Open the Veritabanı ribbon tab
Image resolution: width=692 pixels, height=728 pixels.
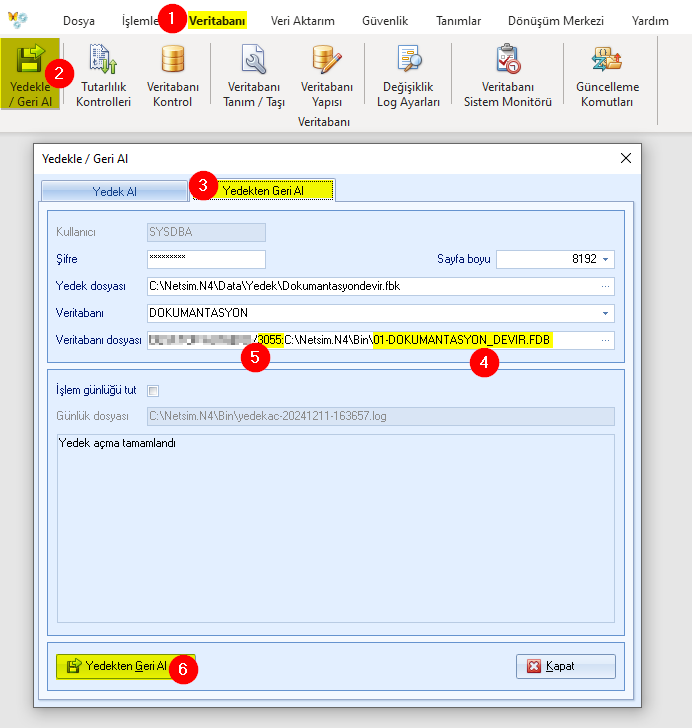click(217, 21)
